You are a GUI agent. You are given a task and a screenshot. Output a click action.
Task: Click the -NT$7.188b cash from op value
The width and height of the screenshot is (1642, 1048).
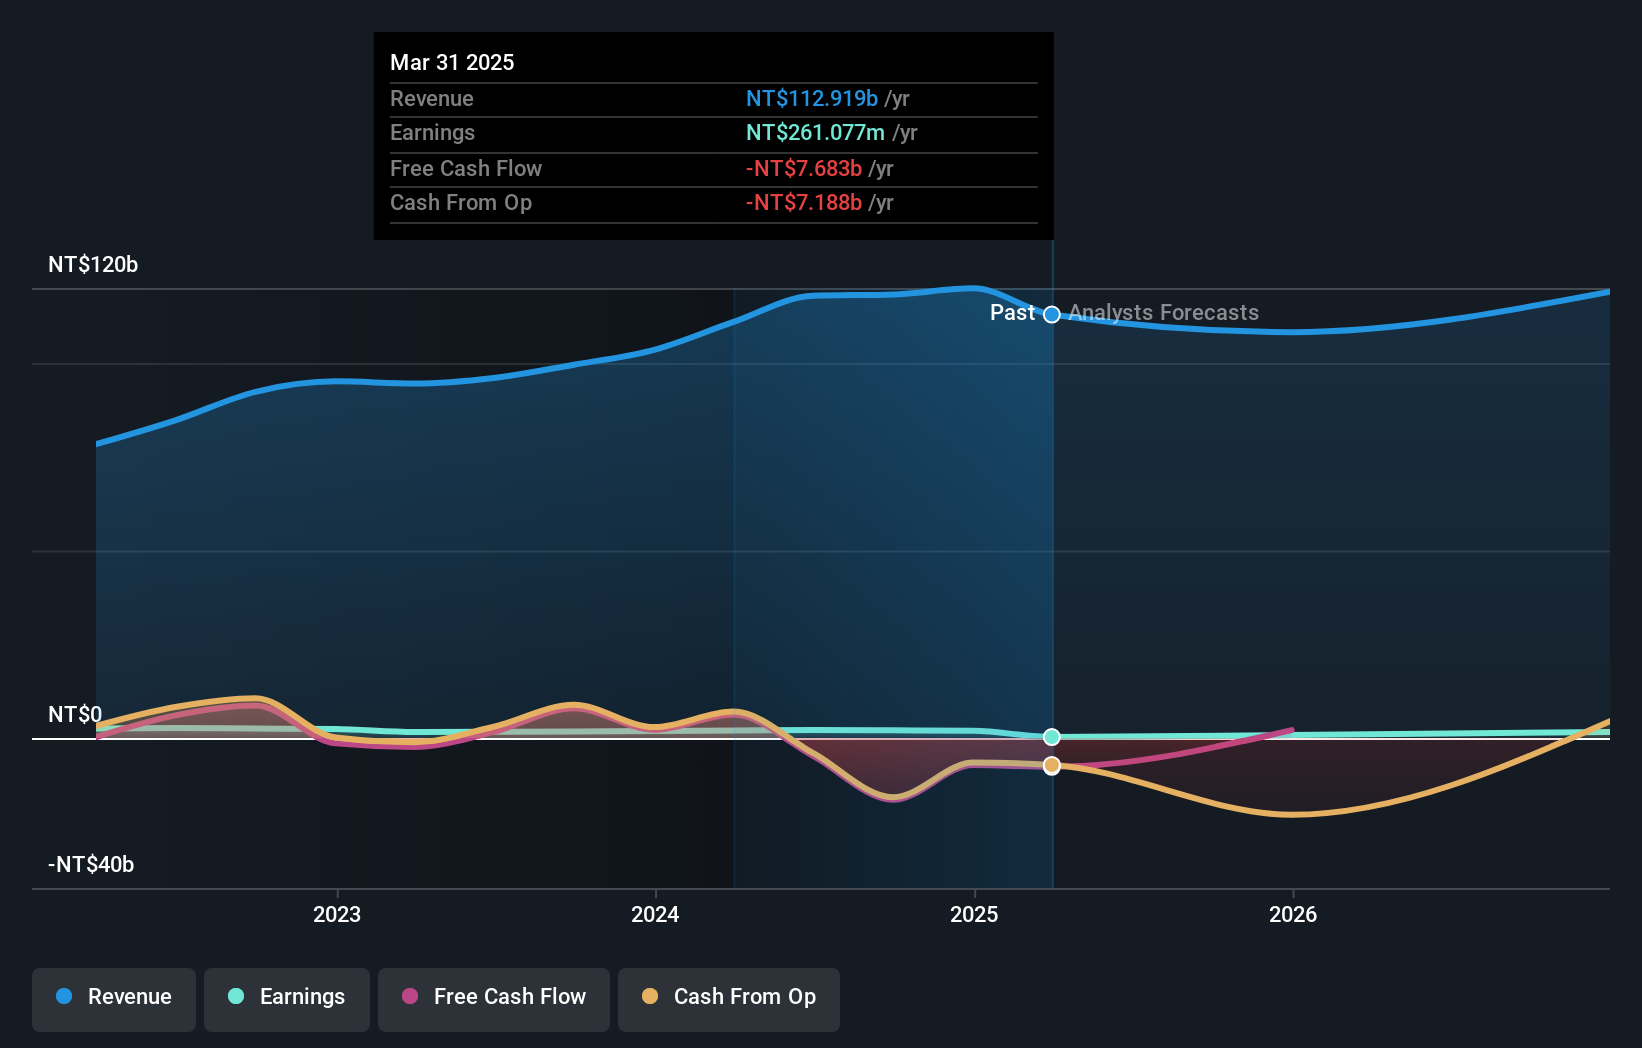point(804,202)
